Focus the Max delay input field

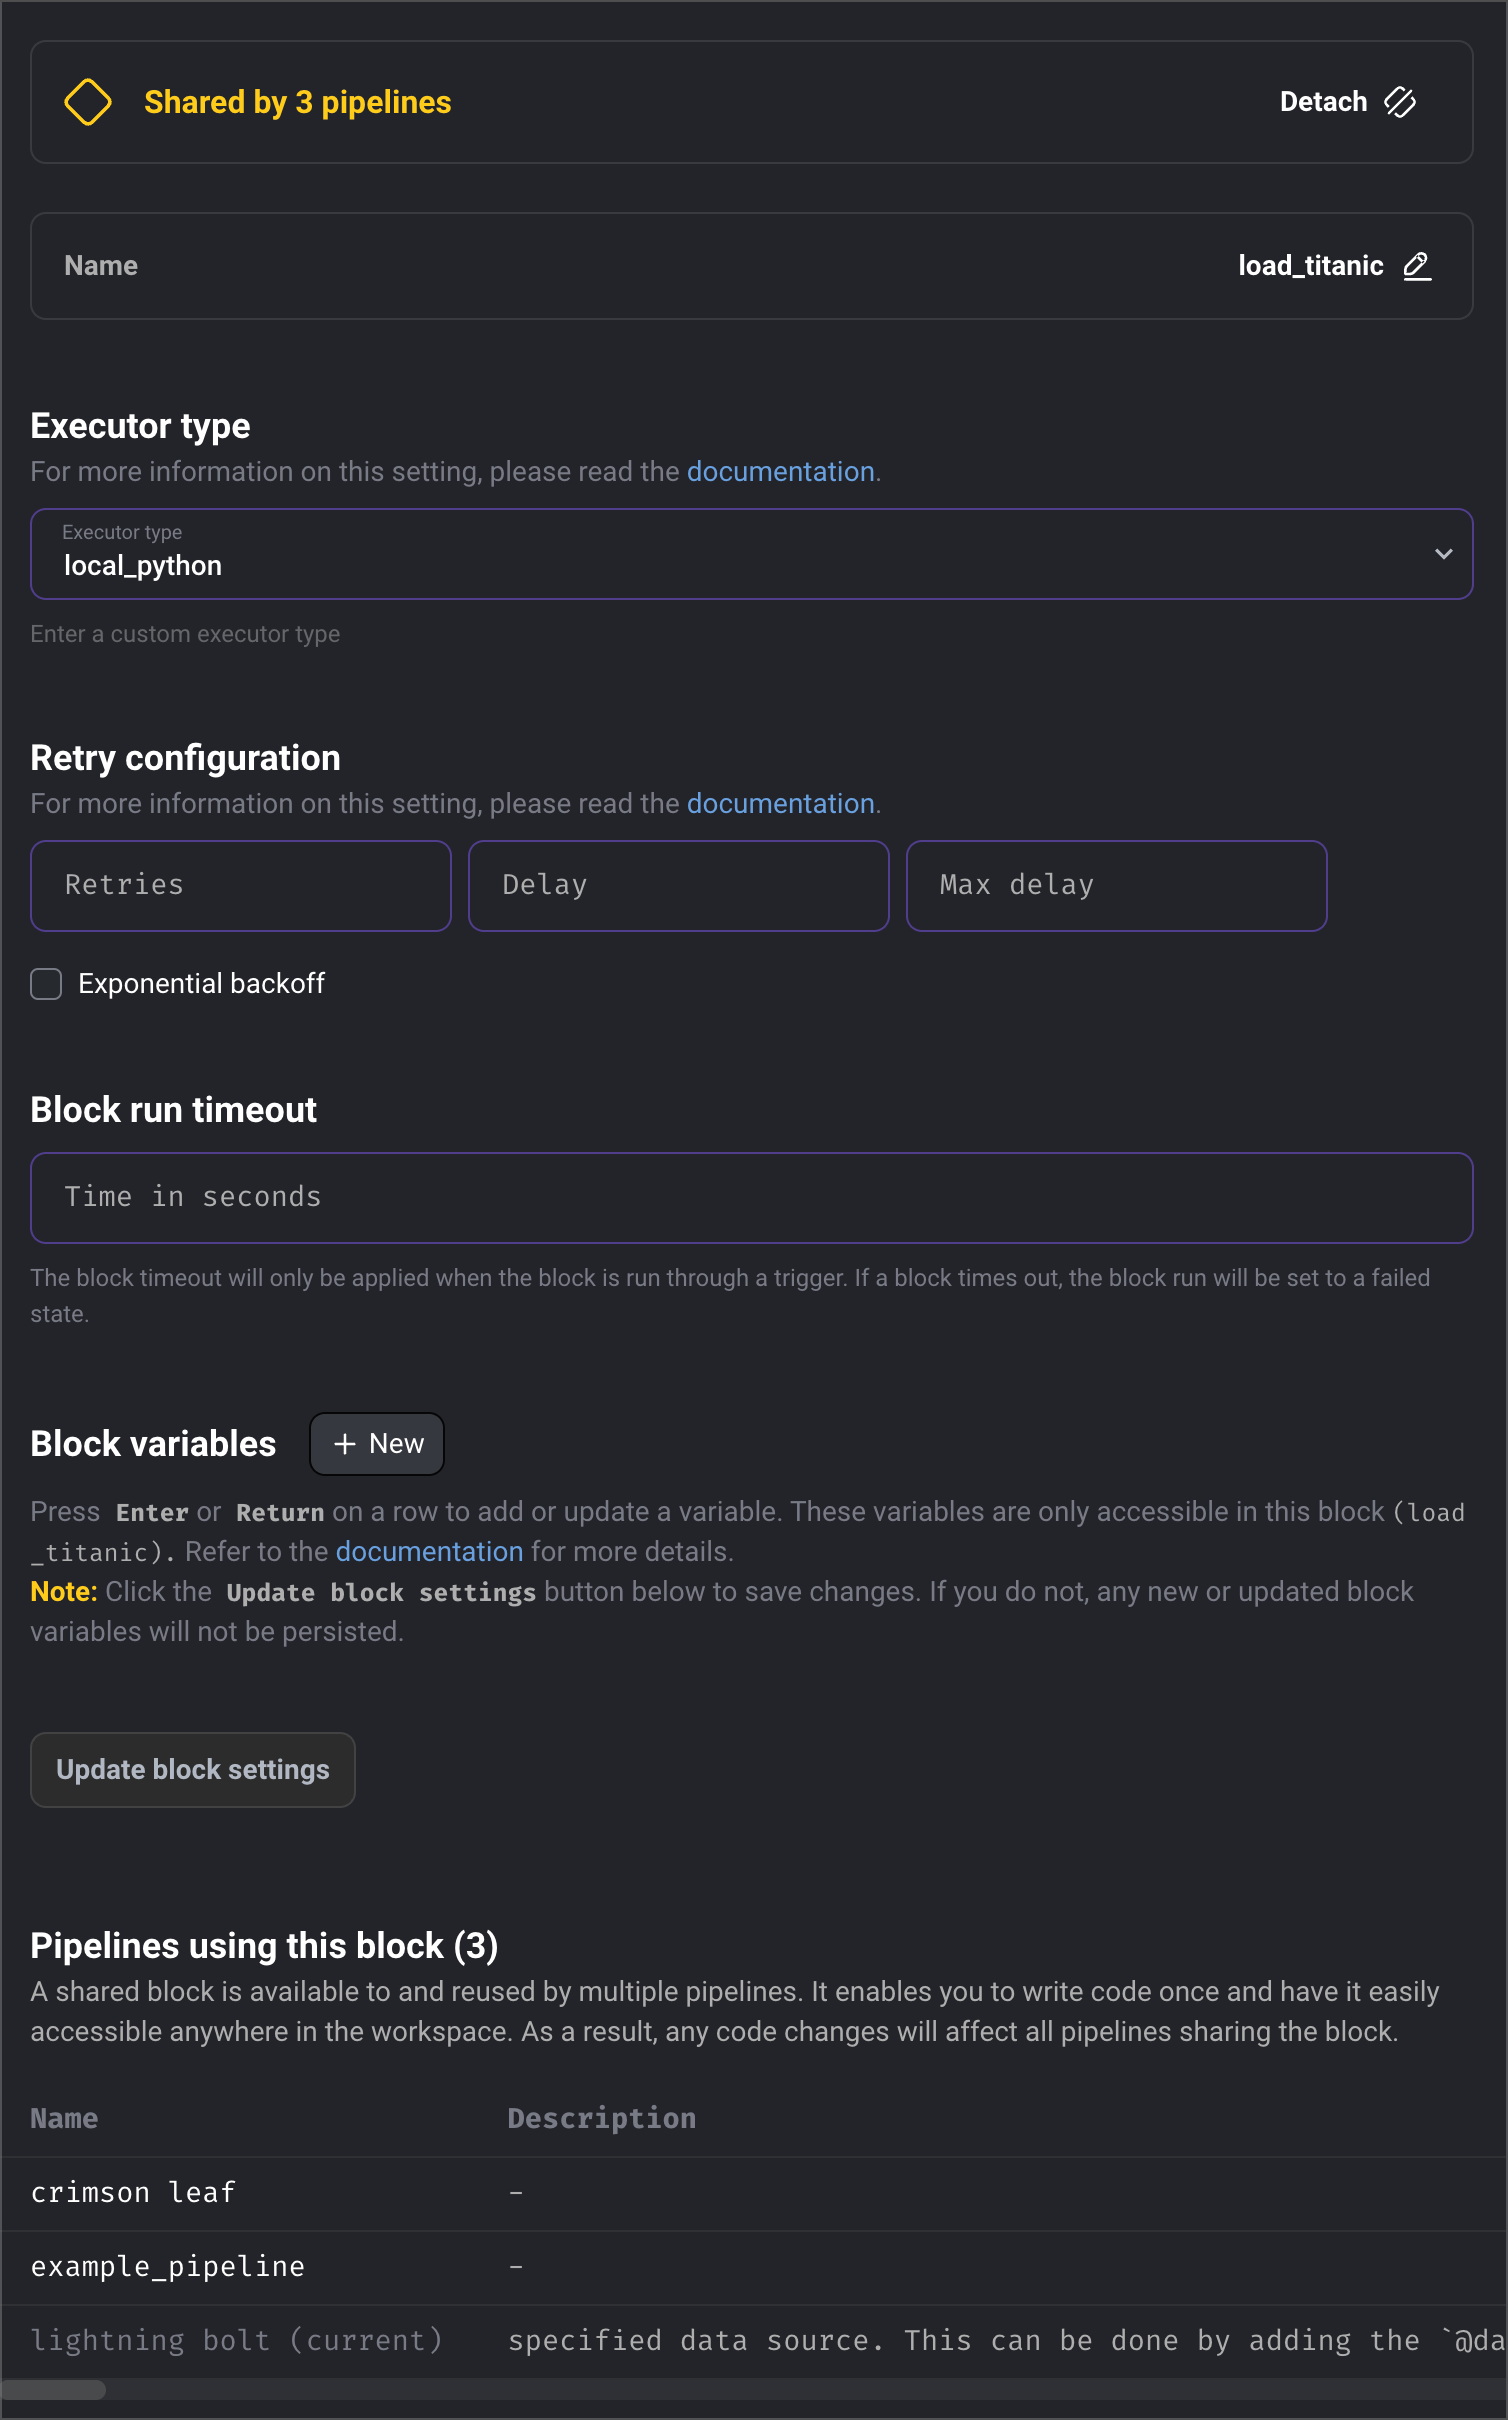coord(1117,886)
